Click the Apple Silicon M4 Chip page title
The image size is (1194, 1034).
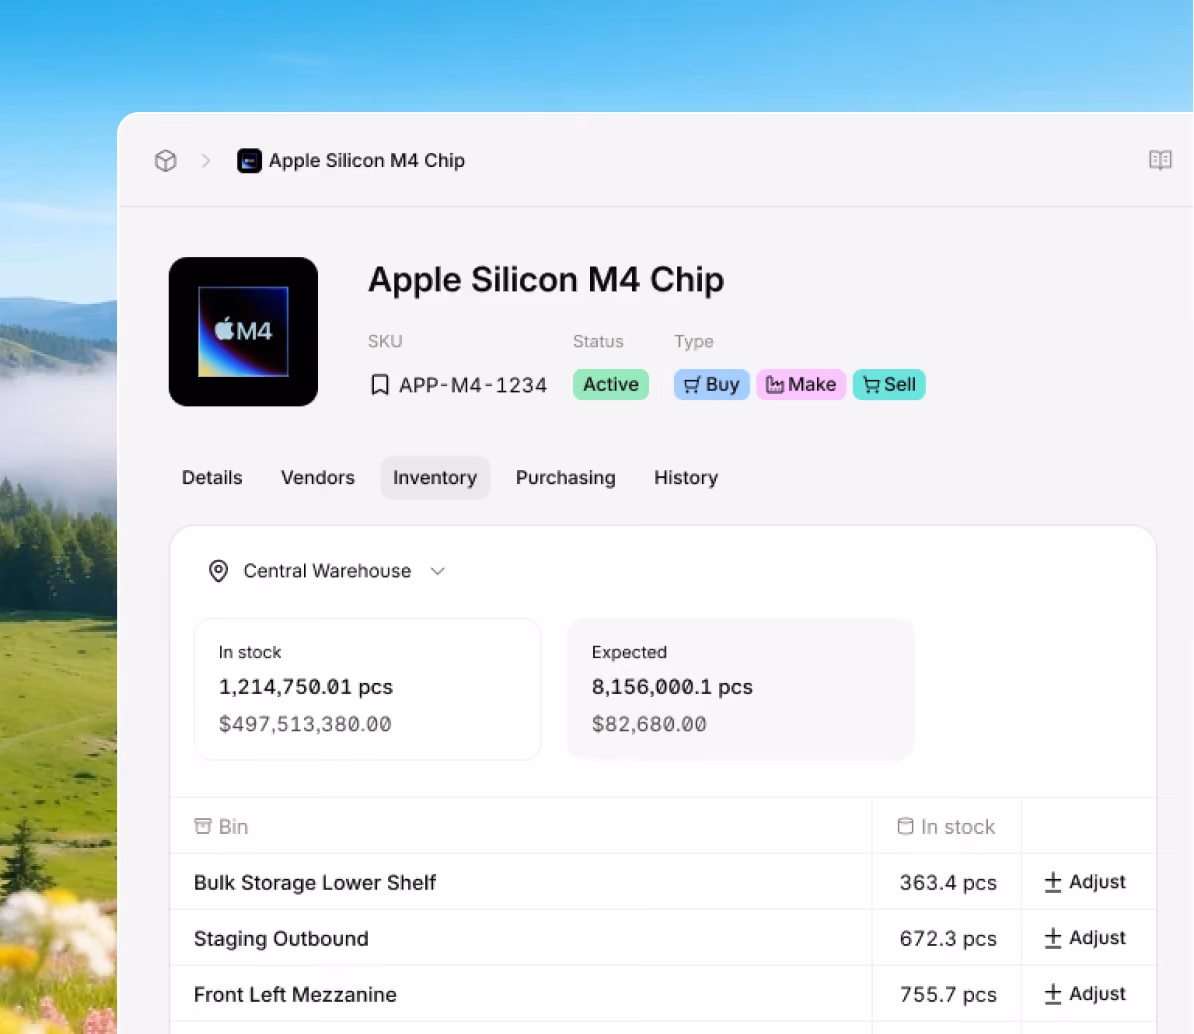[546, 279]
